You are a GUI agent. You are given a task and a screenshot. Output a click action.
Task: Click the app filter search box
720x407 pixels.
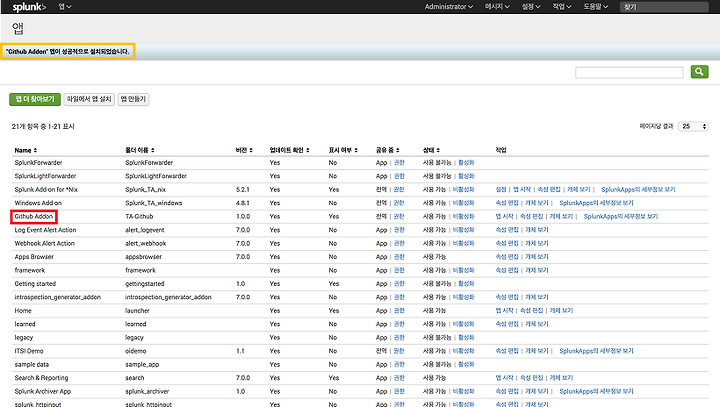[x=629, y=72]
